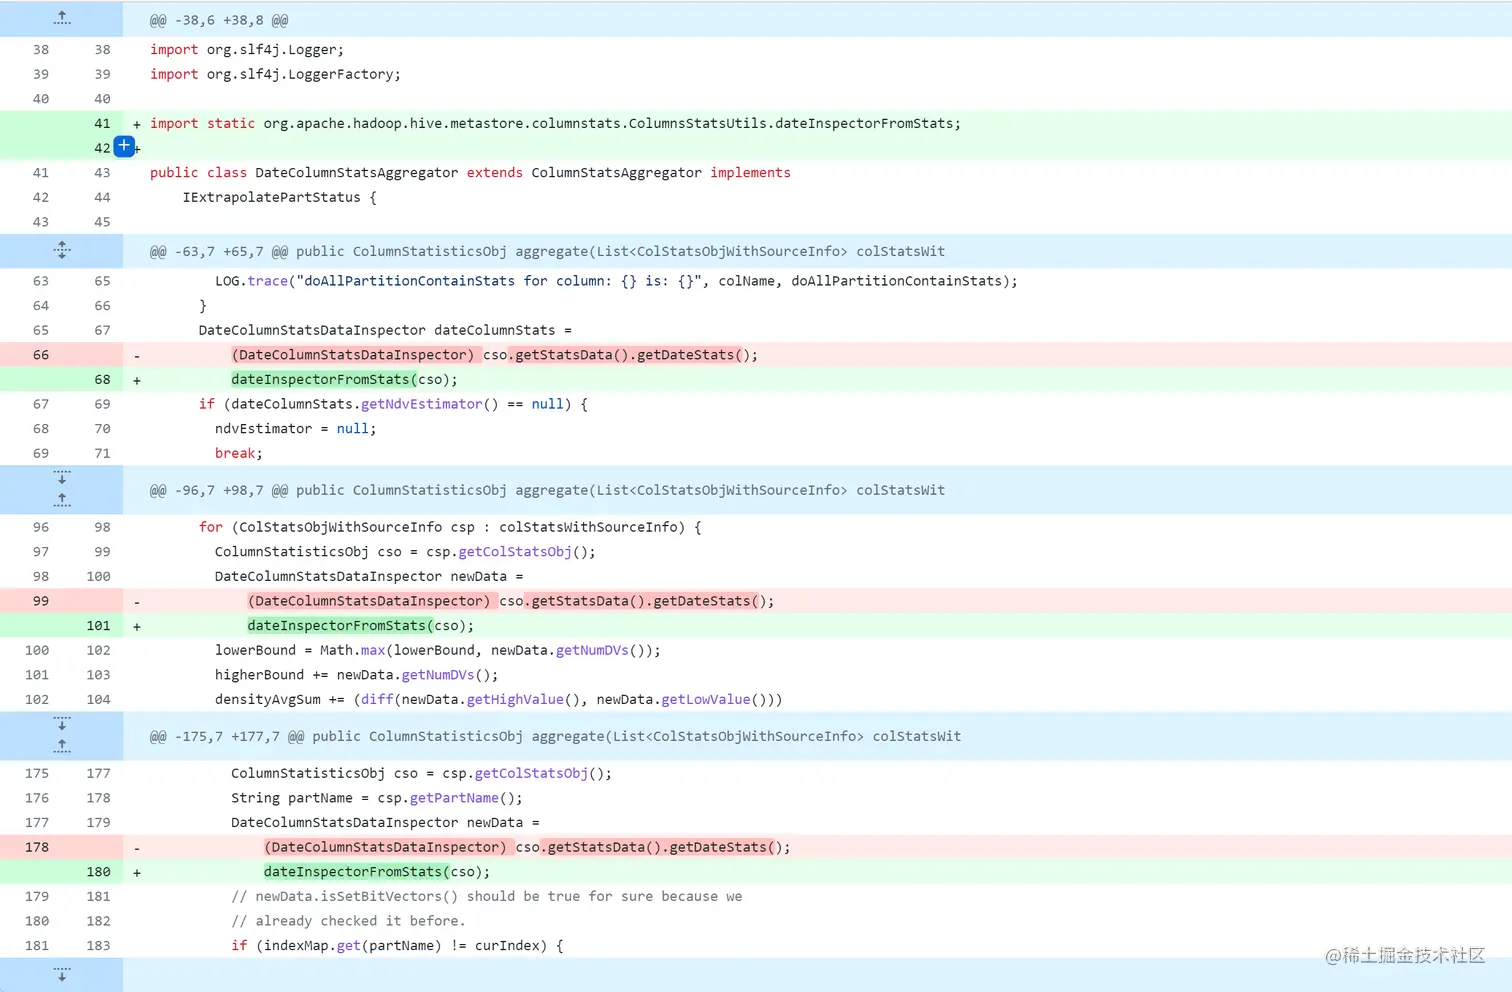
Task: Select old line number 99 of the removed newData cast
Action: click(x=41, y=600)
